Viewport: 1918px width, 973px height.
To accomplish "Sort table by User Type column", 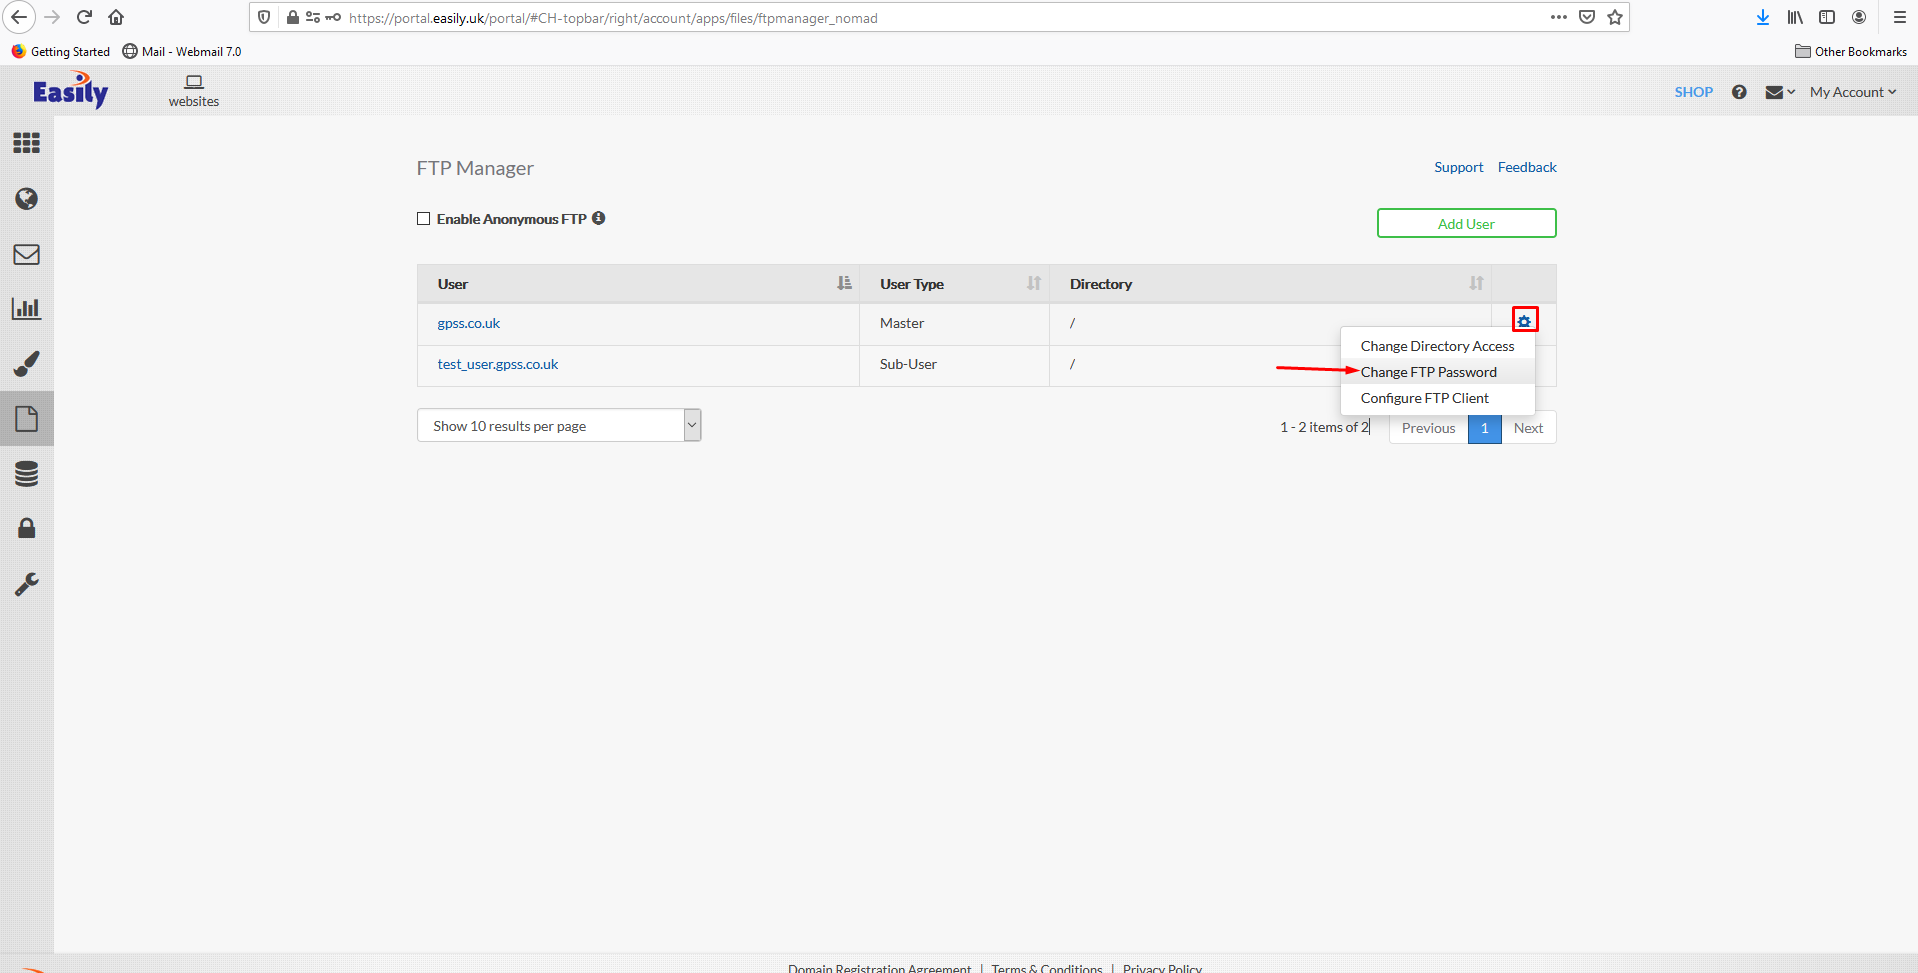I will pyautogui.click(x=1033, y=284).
